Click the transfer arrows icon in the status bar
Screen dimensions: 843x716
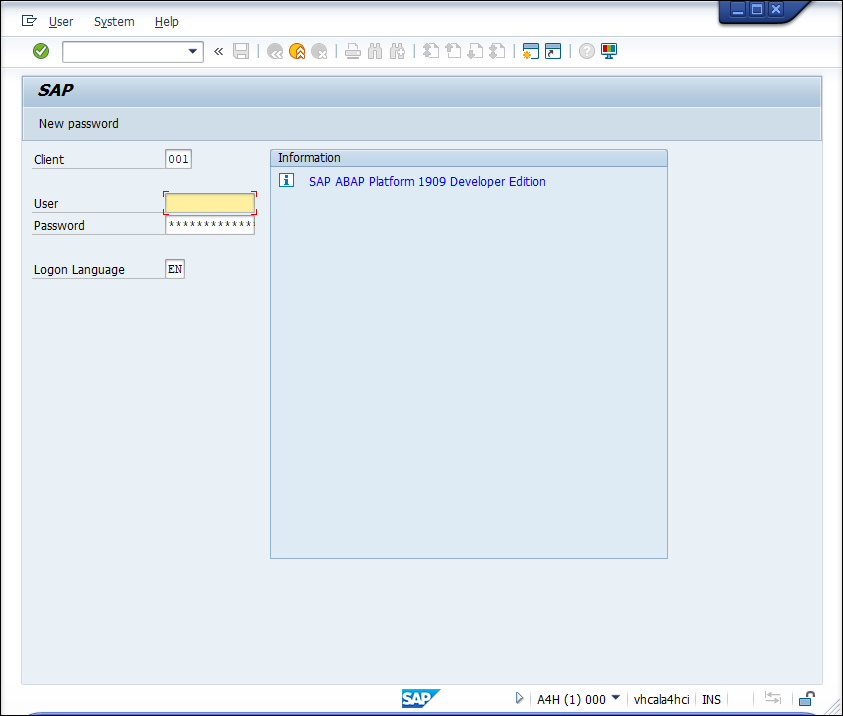tap(773, 698)
